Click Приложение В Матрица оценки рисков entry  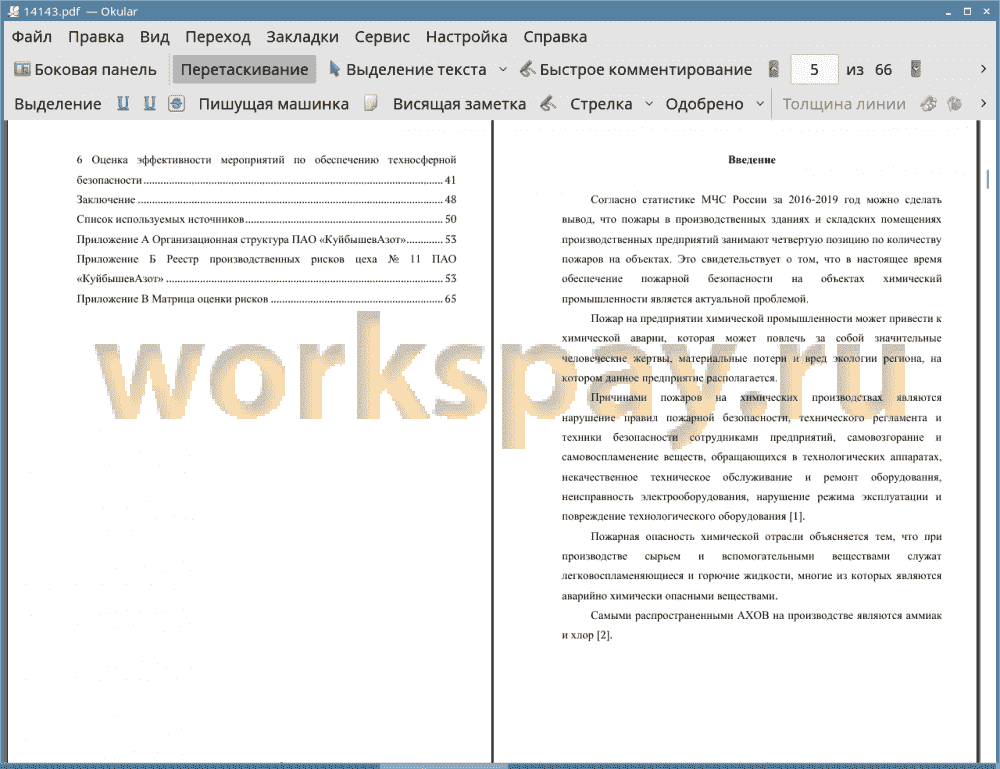click(266, 299)
